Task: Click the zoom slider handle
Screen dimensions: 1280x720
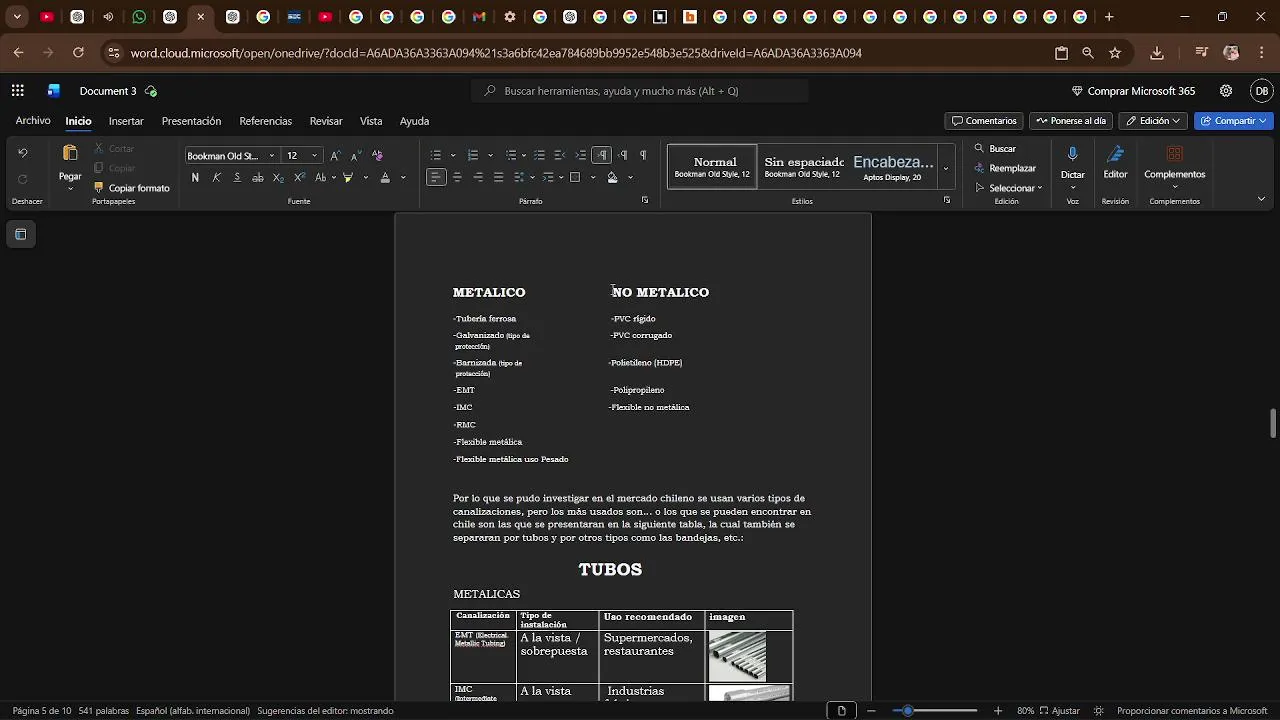Action: point(908,711)
